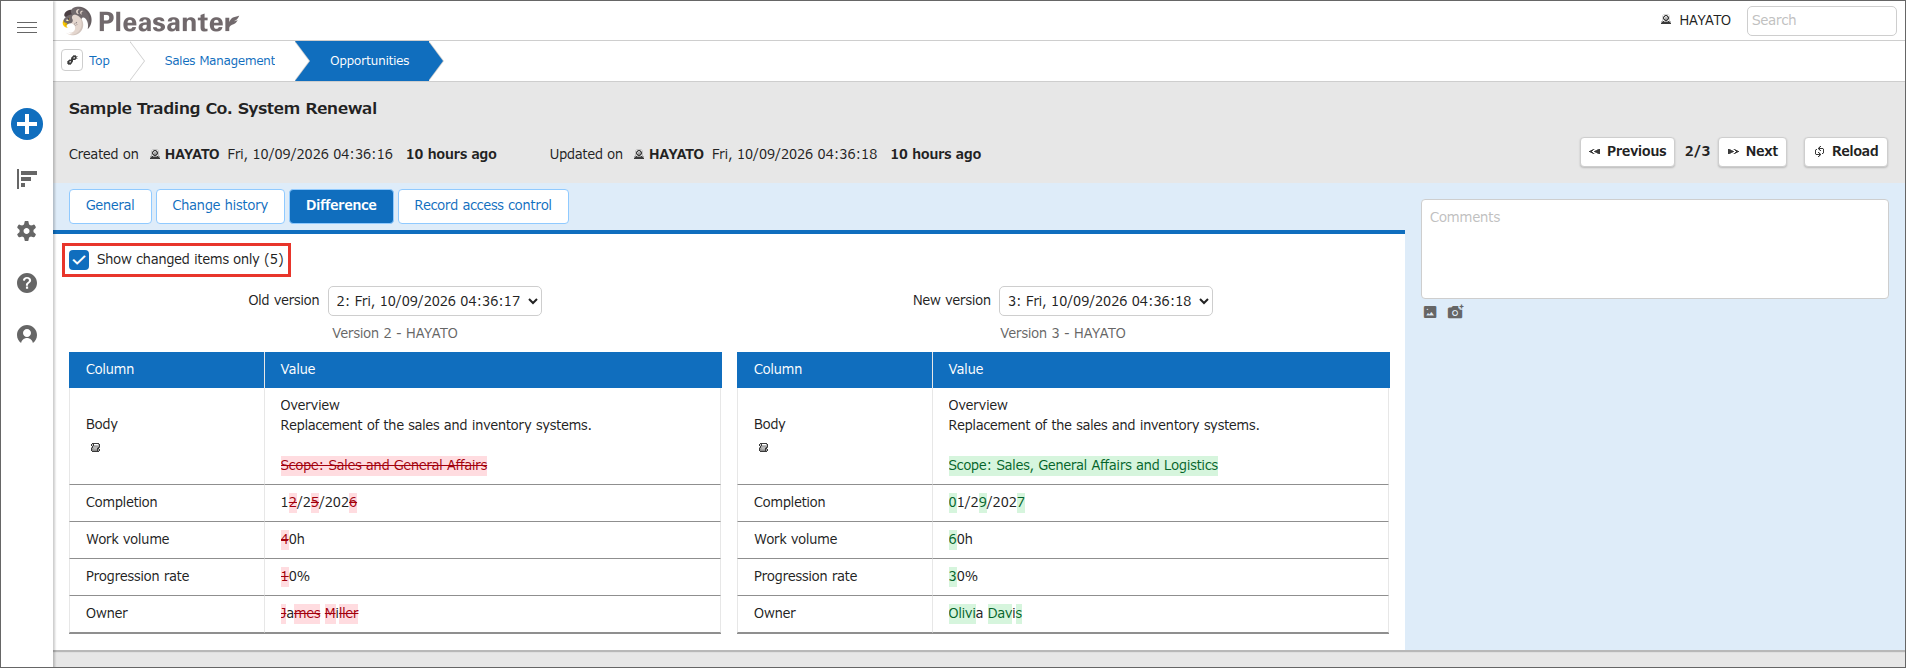Click the new Owner value Olivia Davis
Viewport: 1906px width, 668px height.
pyautogui.click(x=985, y=613)
